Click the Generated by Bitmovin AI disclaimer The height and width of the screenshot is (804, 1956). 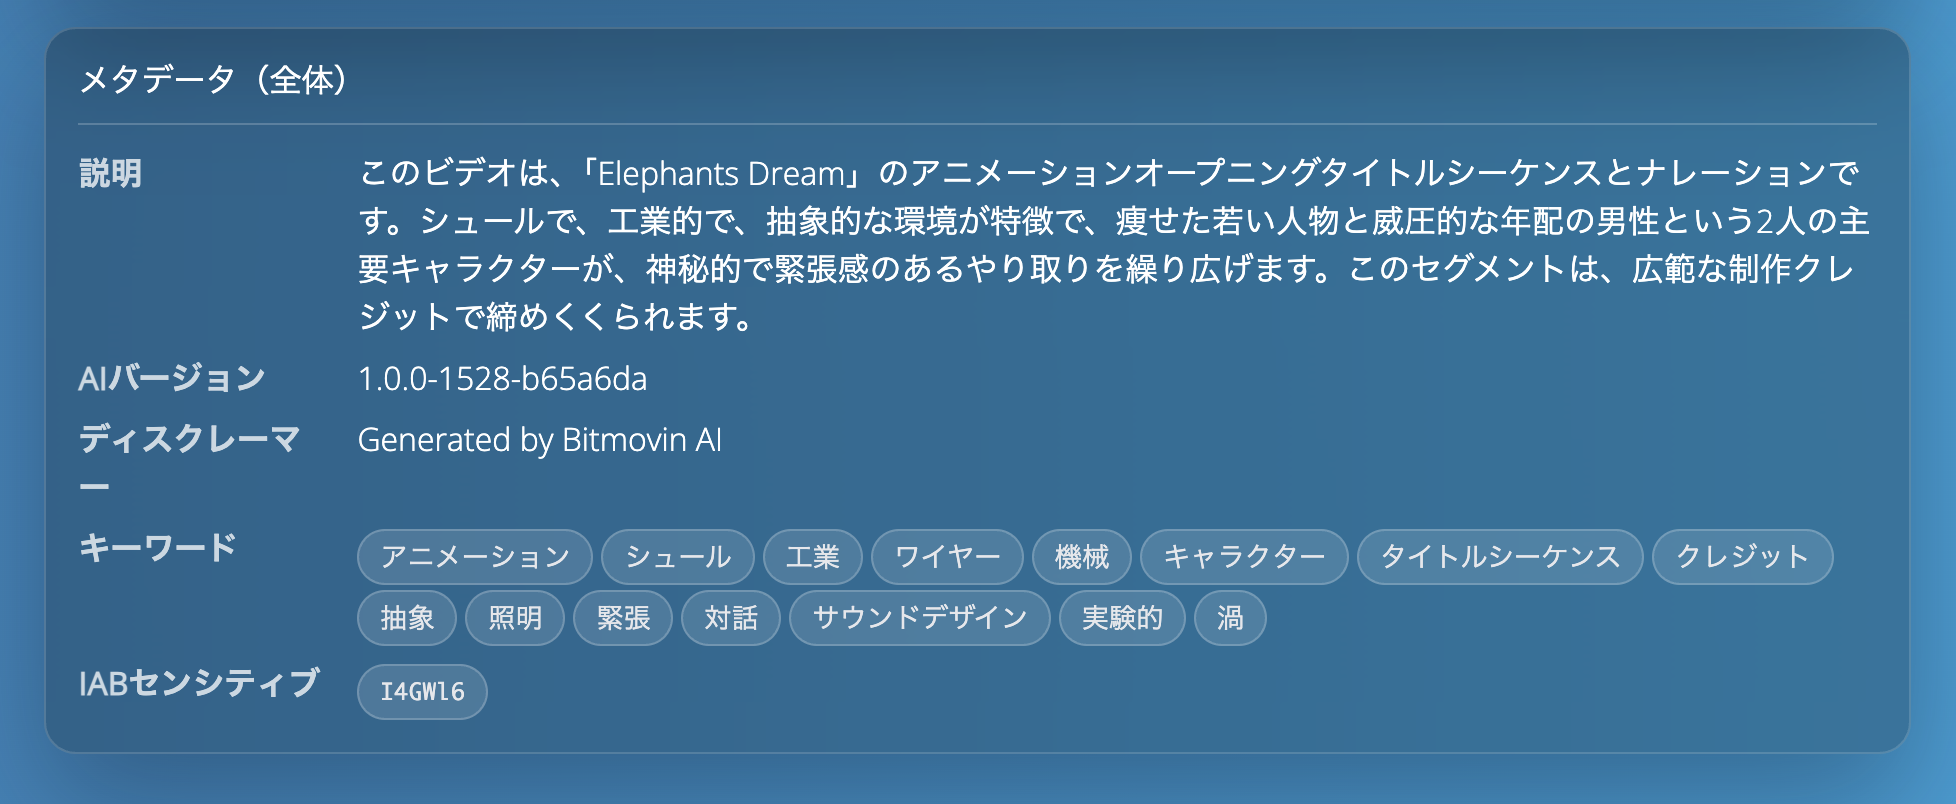(x=539, y=440)
